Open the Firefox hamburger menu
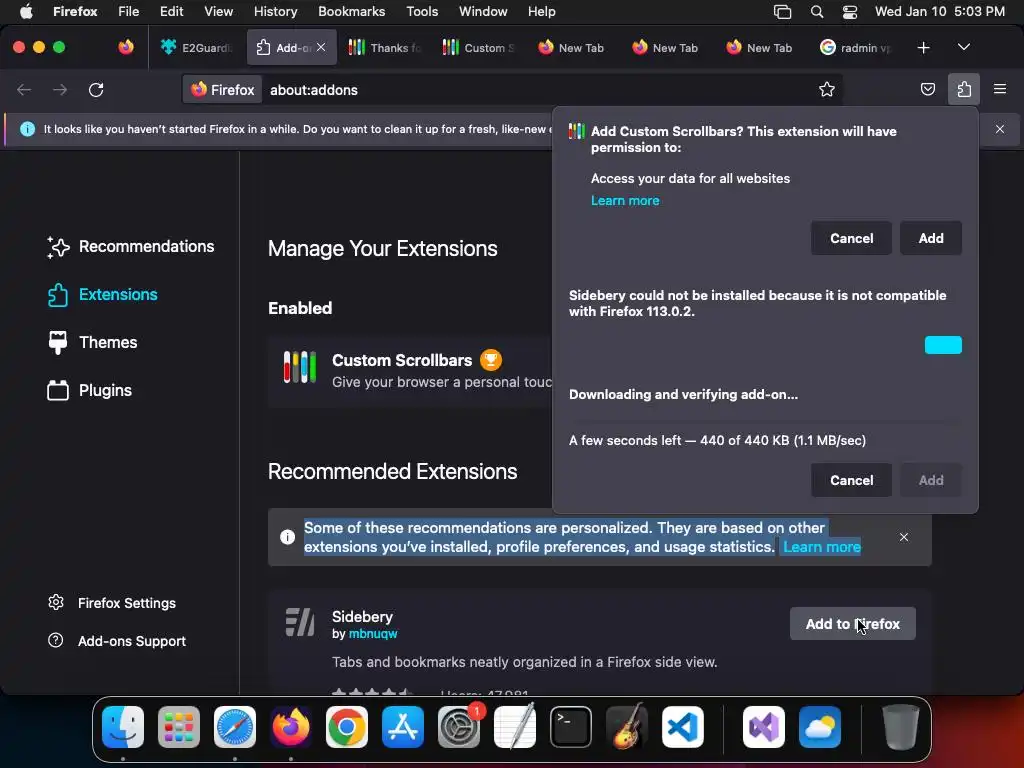This screenshot has width=1024, height=768. pos(1000,89)
